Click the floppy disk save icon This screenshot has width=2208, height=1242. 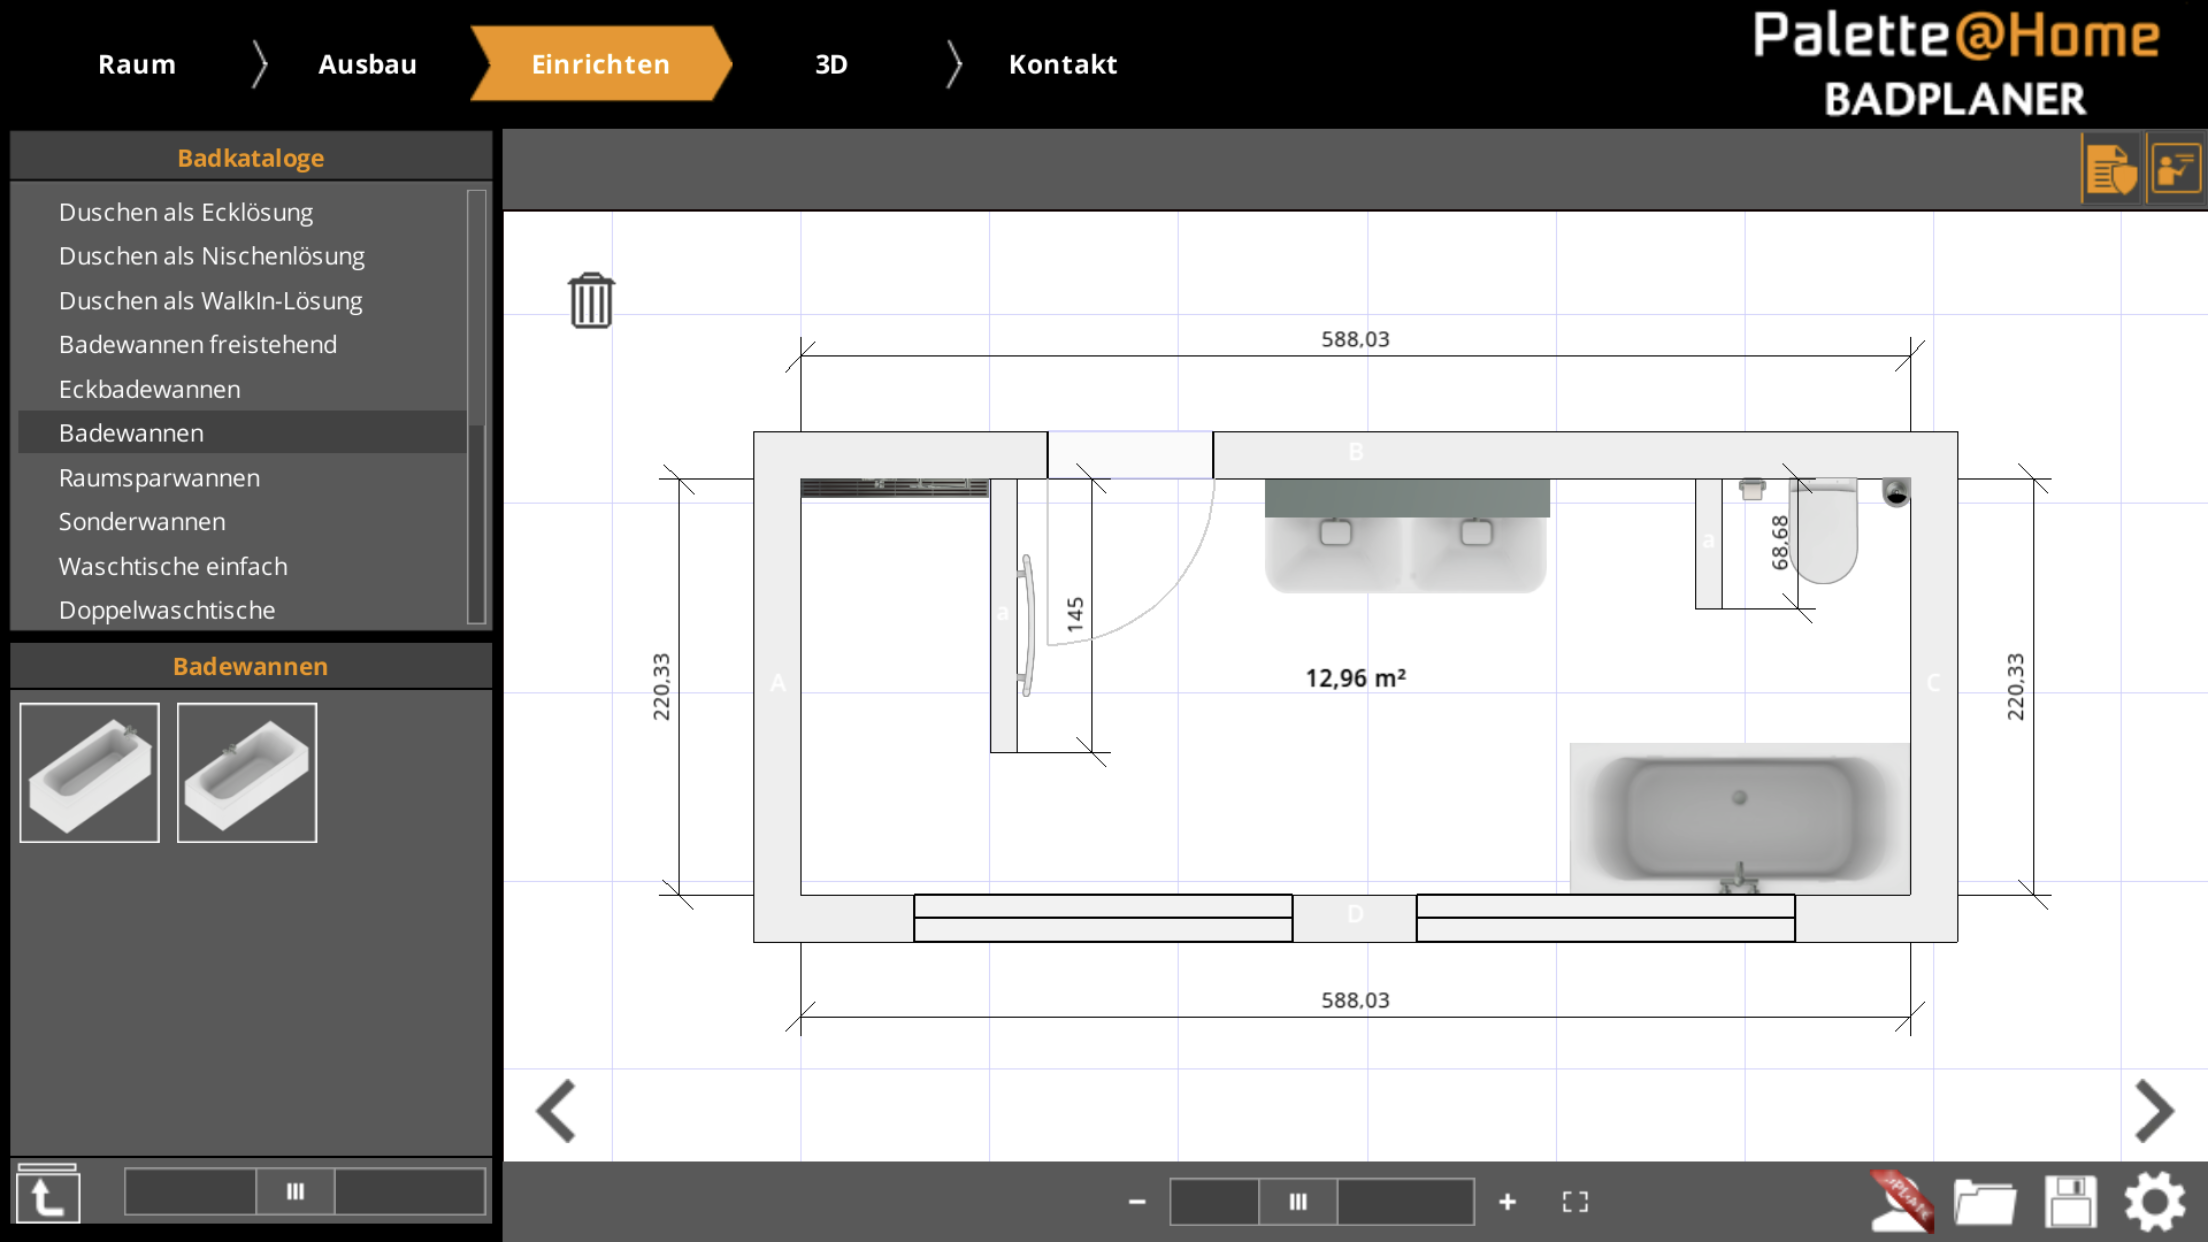pos(2070,1200)
